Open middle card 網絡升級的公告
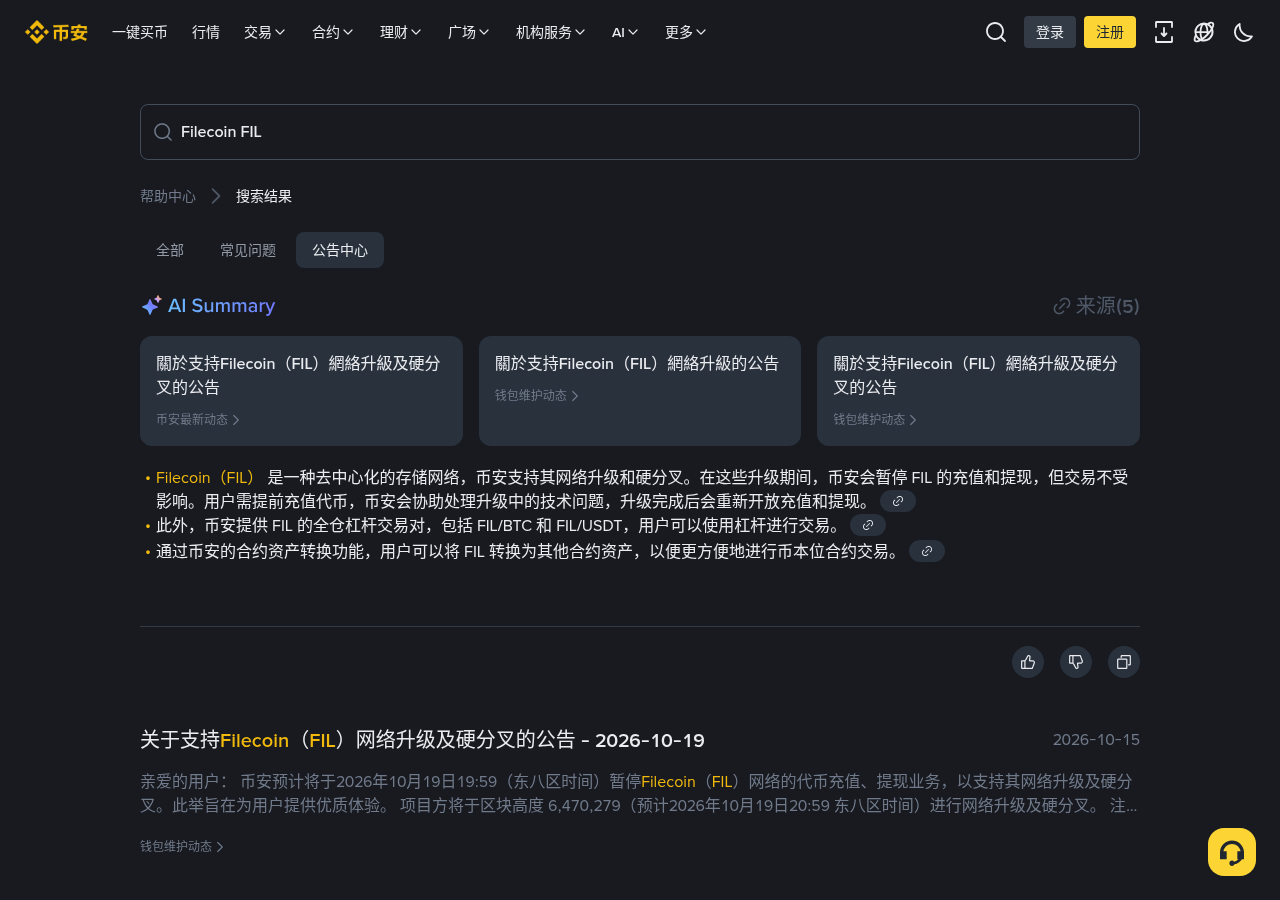 pos(640,391)
